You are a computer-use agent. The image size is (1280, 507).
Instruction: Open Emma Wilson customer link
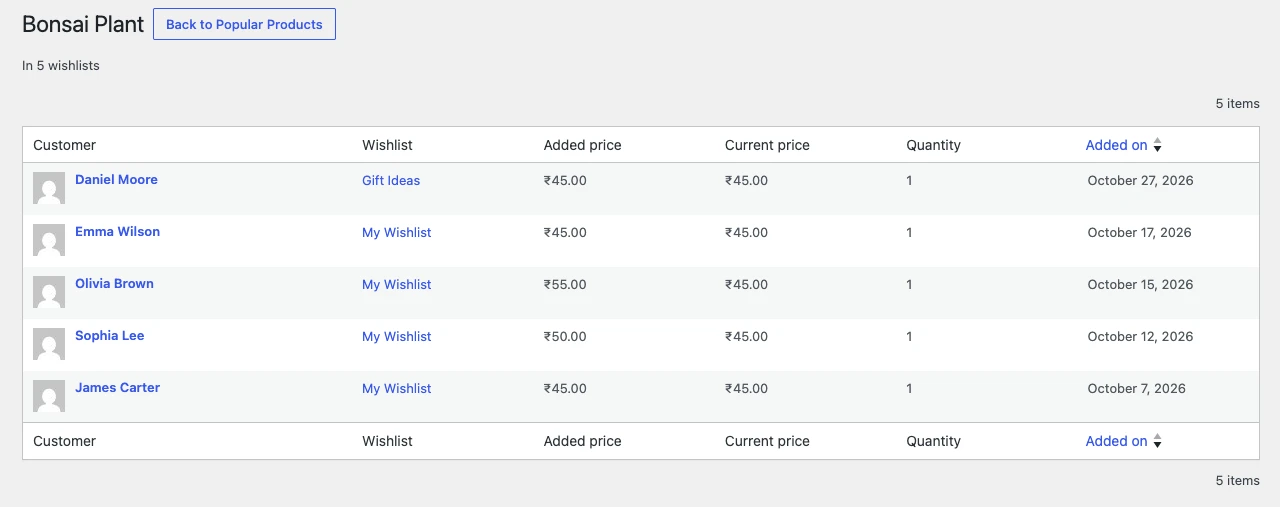coord(117,232)
